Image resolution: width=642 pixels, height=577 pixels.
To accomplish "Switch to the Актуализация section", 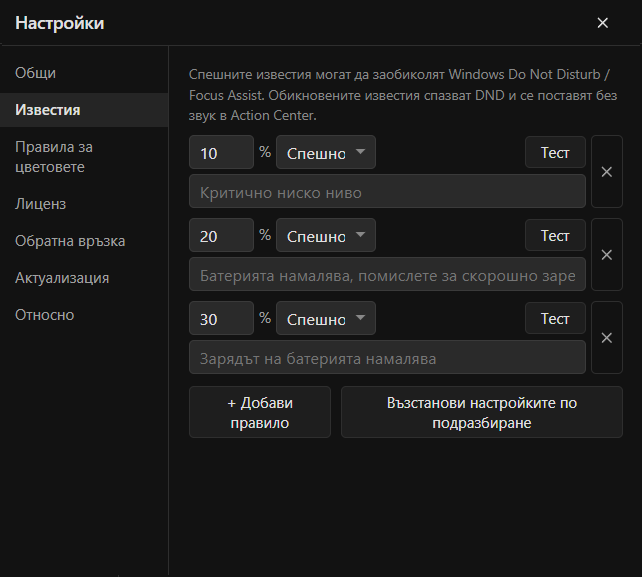I will 84,278.
